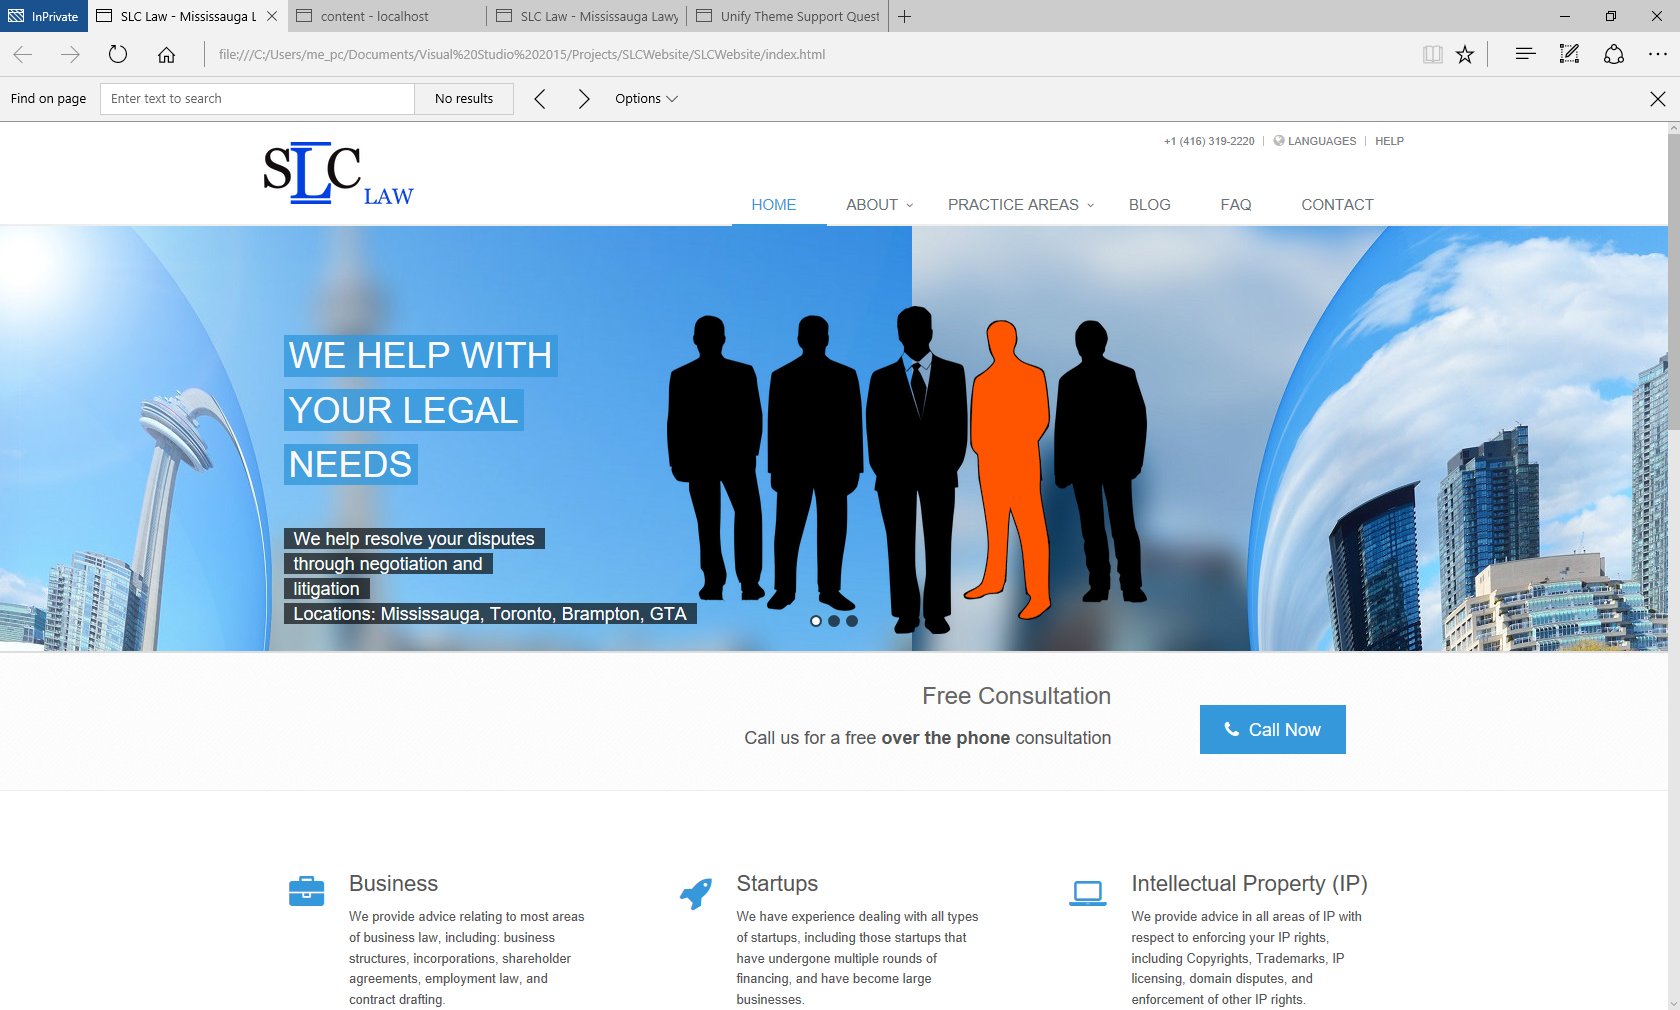
Task: Add page to favorites with star icon
Action: (1465, 54)
